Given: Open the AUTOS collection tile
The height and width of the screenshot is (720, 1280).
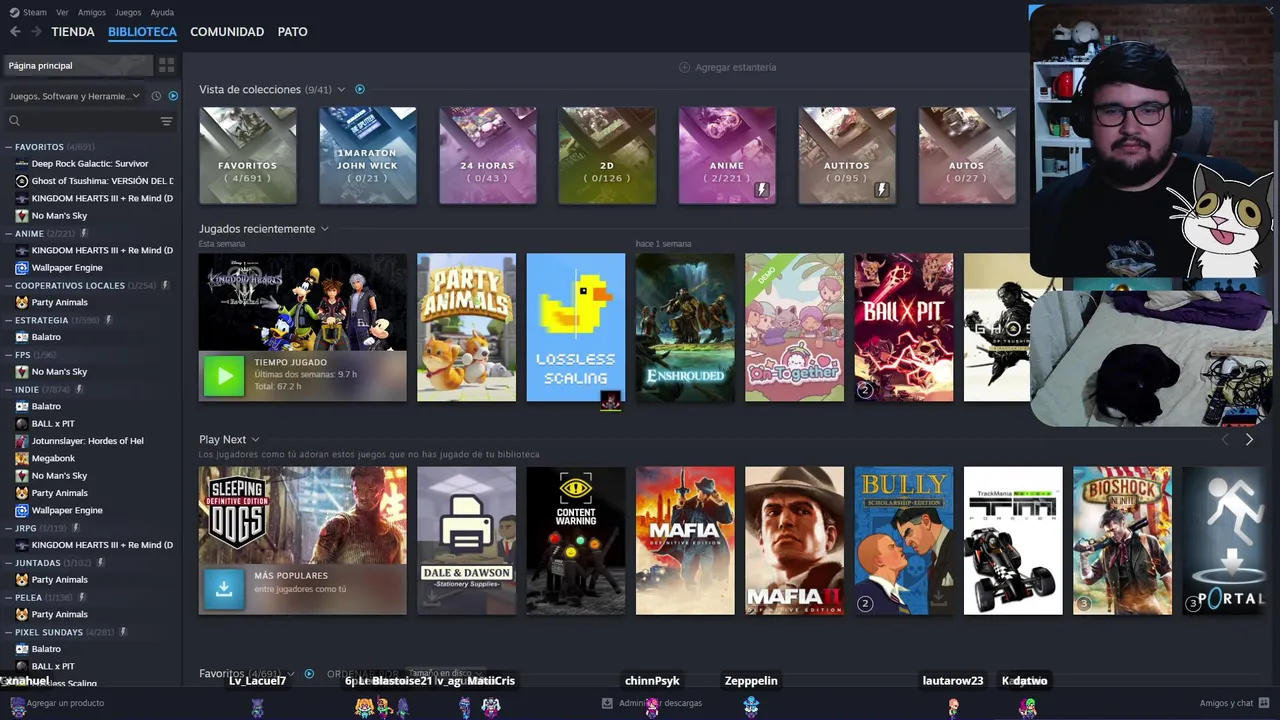Looking at the screenshot, I should pyautogui.click(x=967, y=155).
